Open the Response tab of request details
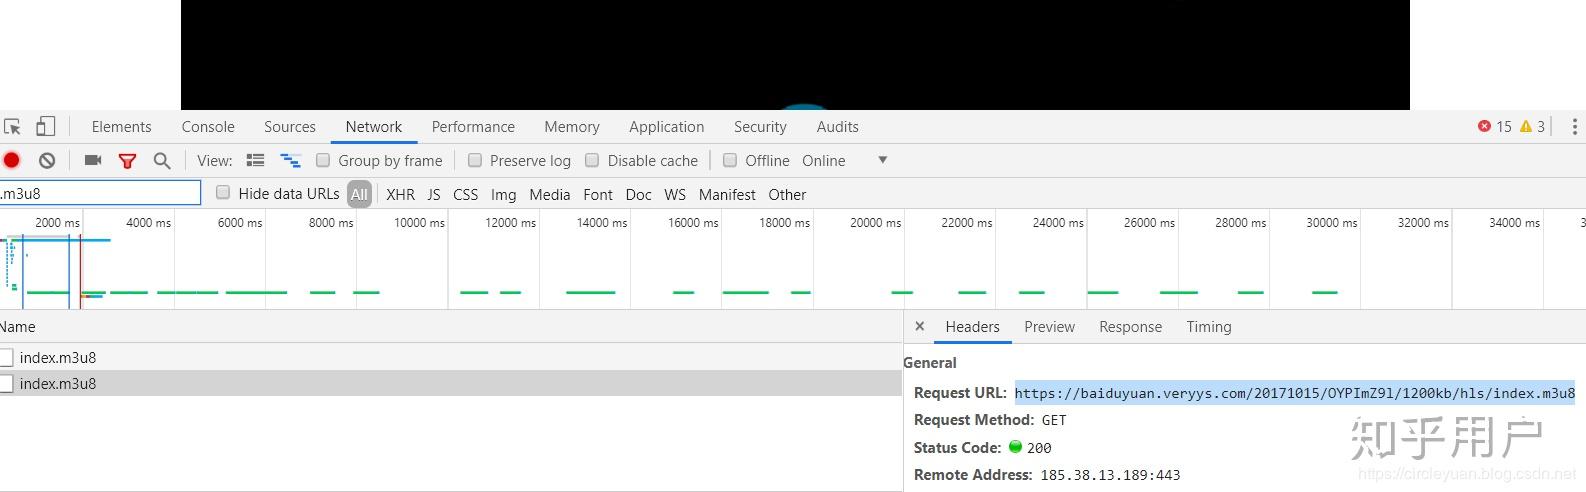The height and width of the screenshot is (492, 1586). (1130, 327)
